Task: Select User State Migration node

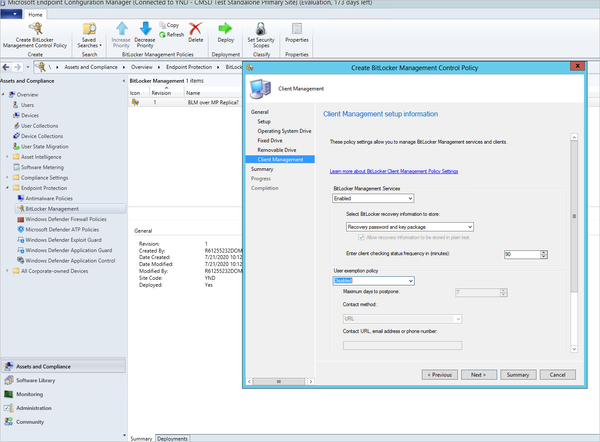Action: pyautogui.click(x=45, y=146)
